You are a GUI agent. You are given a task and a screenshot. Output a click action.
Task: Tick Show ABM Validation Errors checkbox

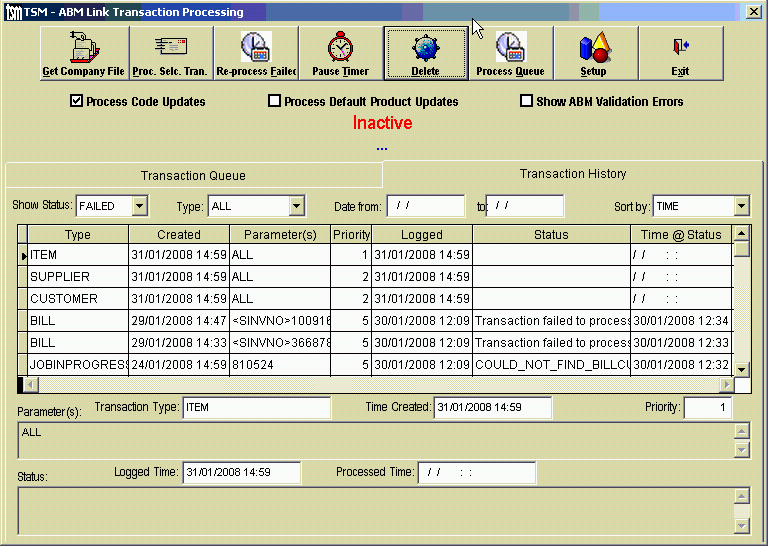click(527, 101)
